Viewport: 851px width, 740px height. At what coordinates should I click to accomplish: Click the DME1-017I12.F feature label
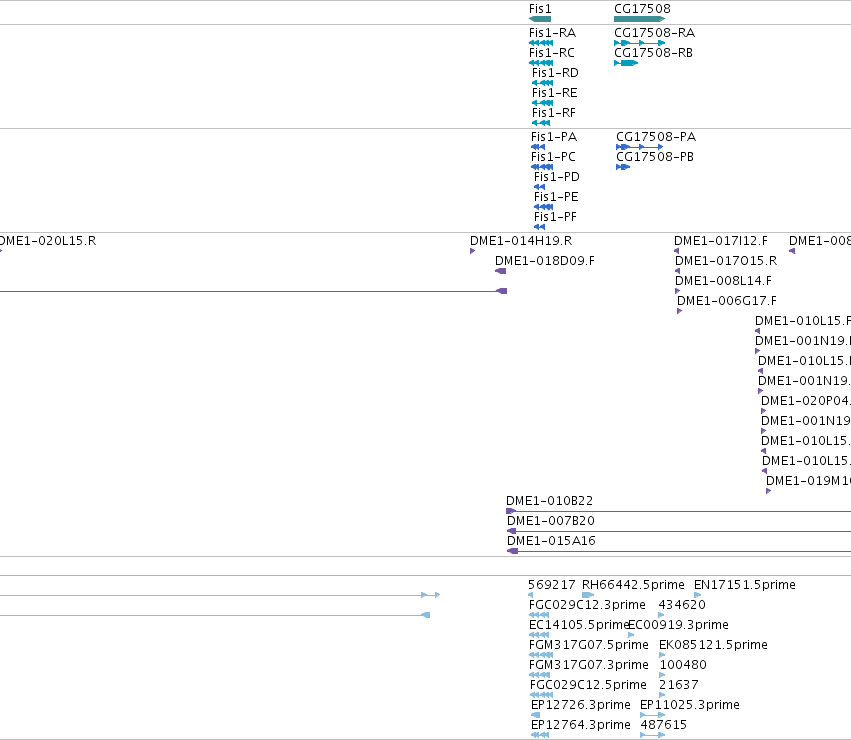click(x=721, y=241)
